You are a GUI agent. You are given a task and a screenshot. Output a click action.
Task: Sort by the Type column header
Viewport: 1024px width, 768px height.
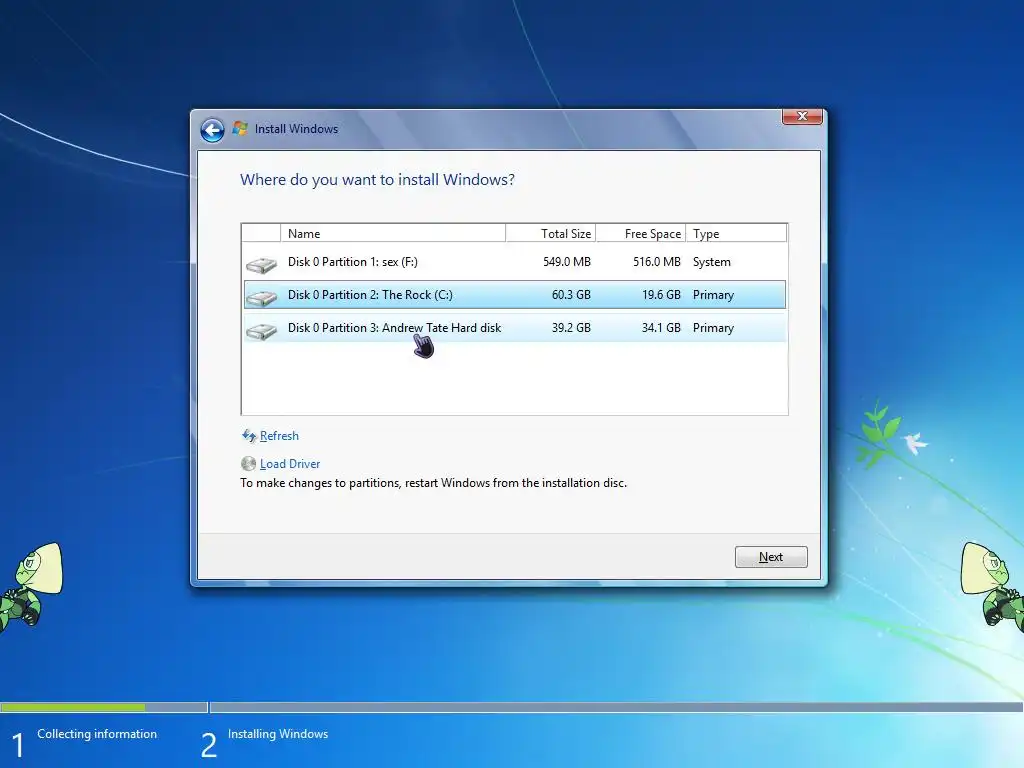coord(736,233)
